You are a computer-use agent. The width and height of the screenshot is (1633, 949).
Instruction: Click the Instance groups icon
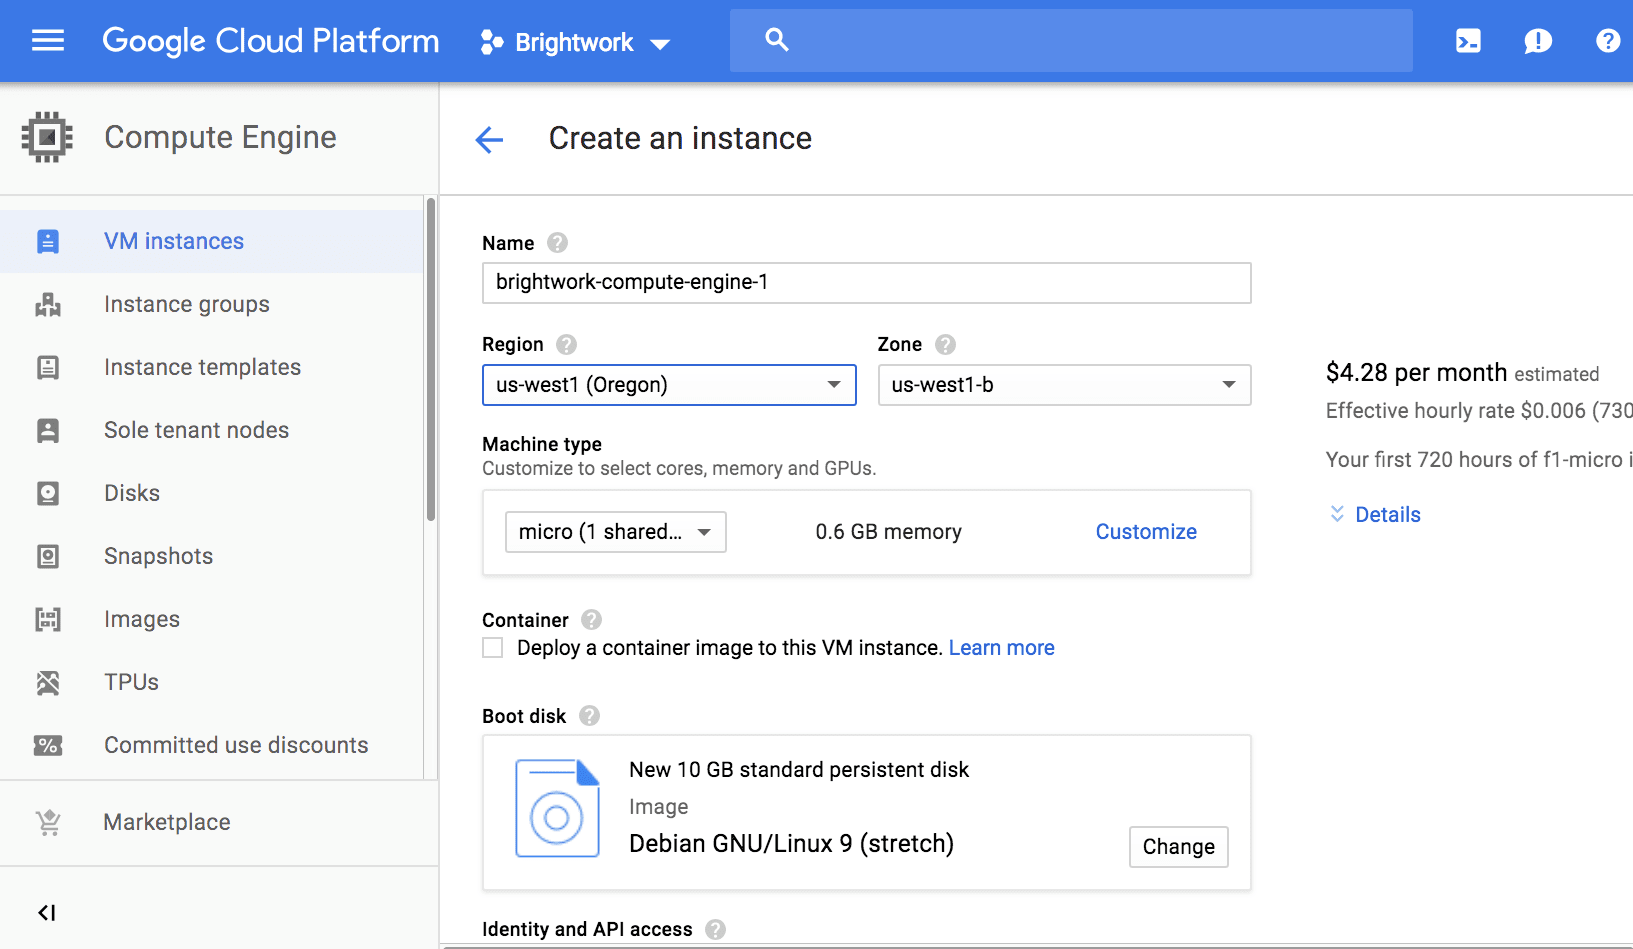pyautogui.click(x=47, y=304)
